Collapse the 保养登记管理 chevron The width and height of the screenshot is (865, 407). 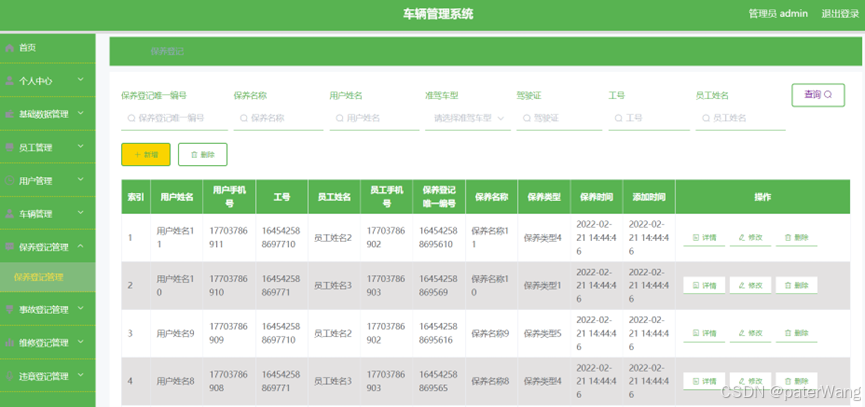pyautogui.click(x=81, y=245)
